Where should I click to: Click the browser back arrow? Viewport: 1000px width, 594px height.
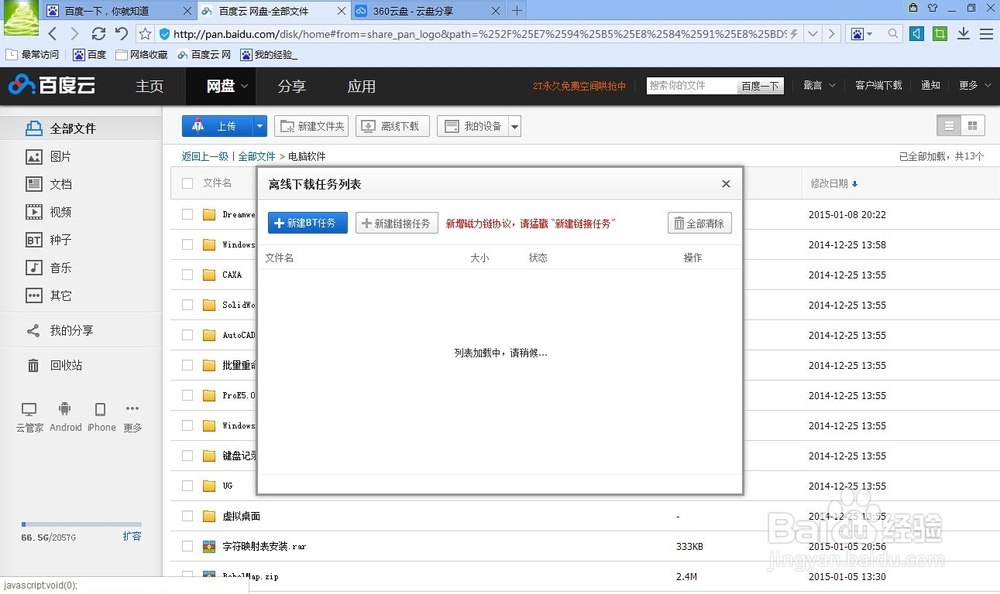click(x=53, y=34)
